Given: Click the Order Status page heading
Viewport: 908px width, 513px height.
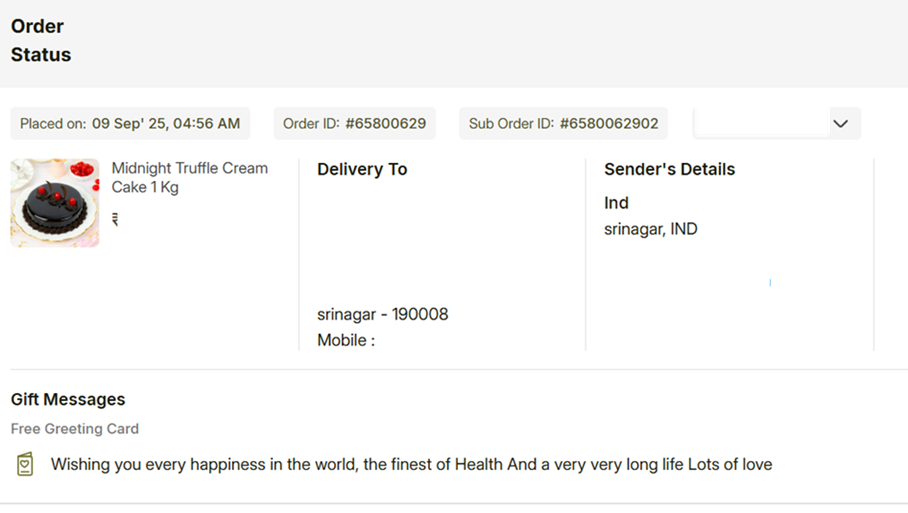Looking at the screenshot, I should coord(41,41).
